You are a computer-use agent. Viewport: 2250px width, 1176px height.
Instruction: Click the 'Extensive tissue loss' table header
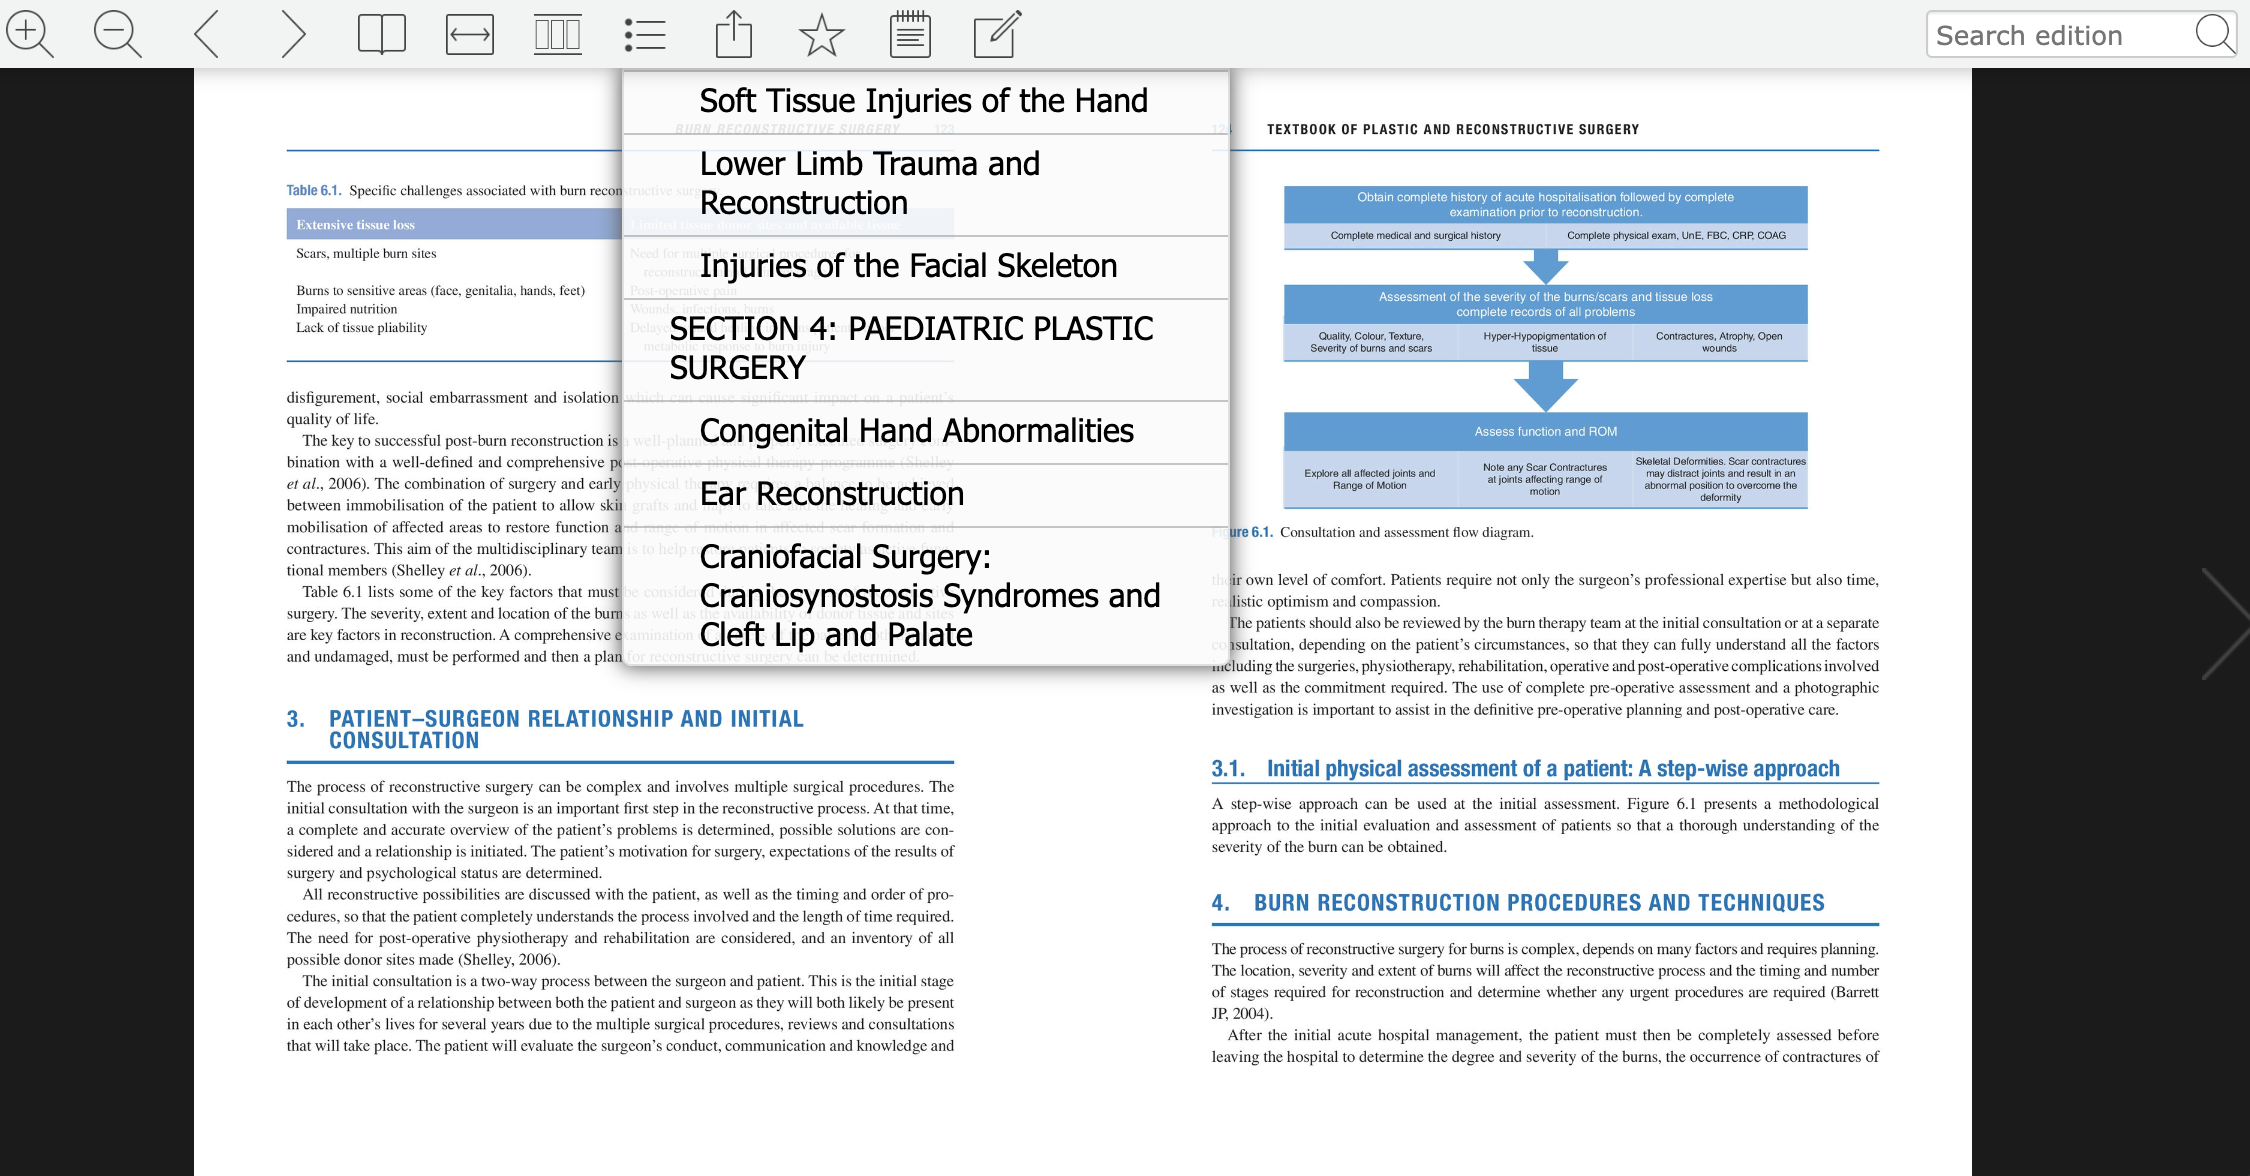coord(355,225)
